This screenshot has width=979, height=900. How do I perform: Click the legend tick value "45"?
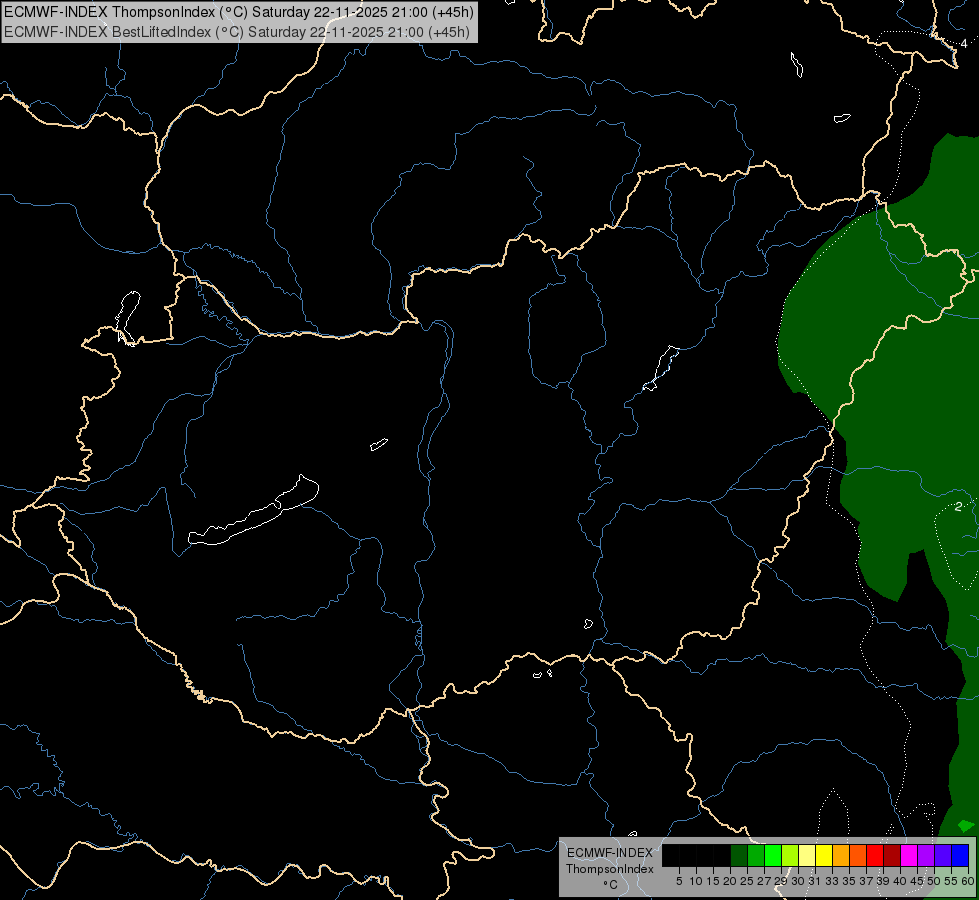[917, 881]
